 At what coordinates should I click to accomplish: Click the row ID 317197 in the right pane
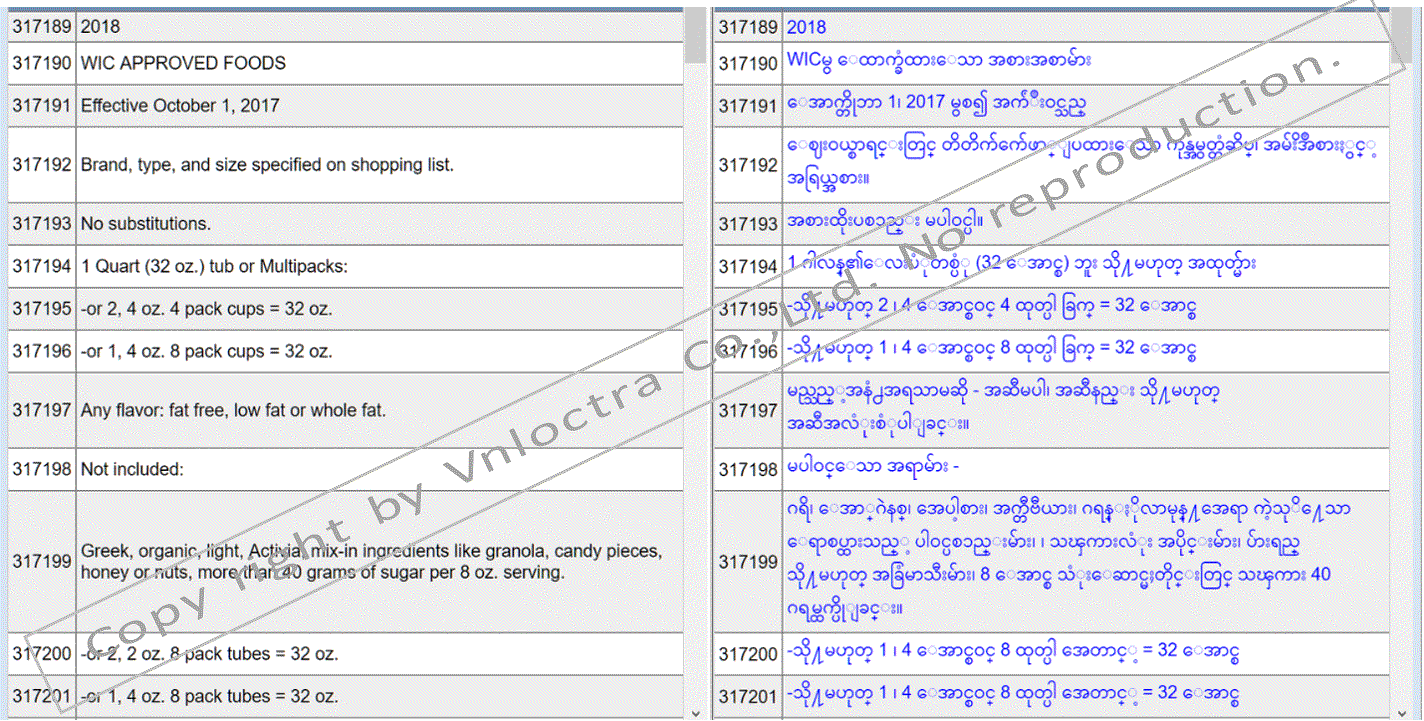pos(748,410)
